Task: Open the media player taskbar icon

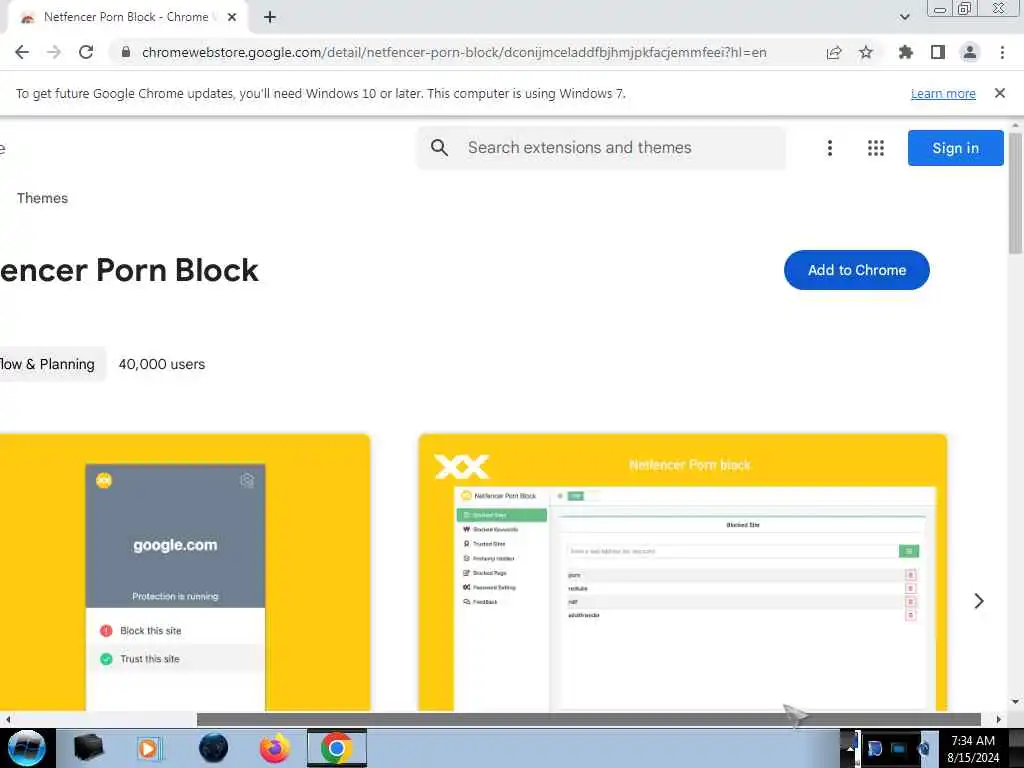Action: click(149, 748)
